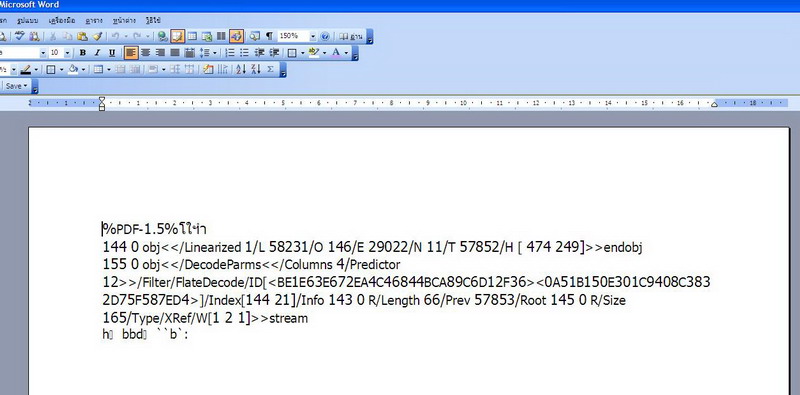Click the Insert Table icon
The image size is (800, 395).
192,36
